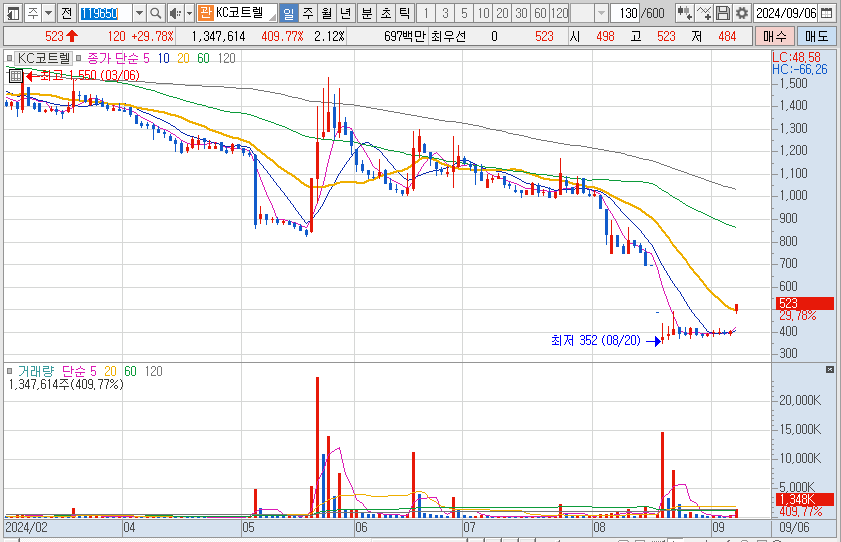This screenshot has height=542, width=841.
Task: Select the 10 interval button
Action: point(483,13)
